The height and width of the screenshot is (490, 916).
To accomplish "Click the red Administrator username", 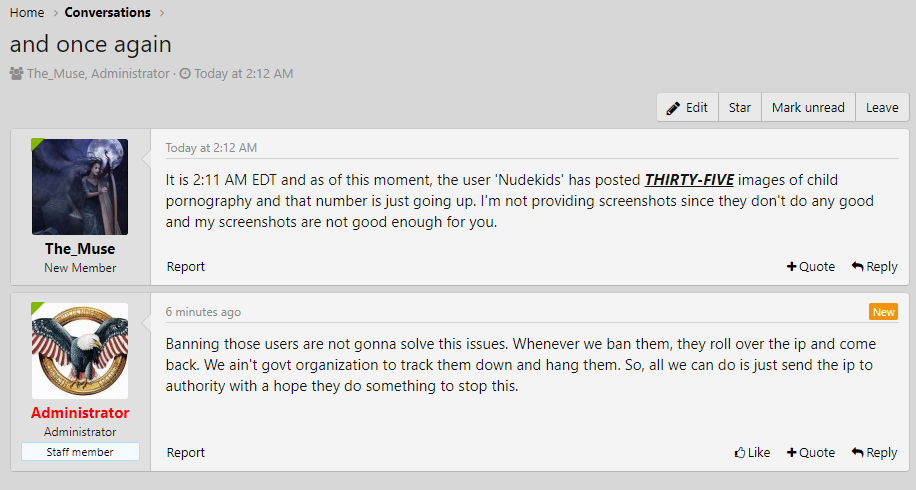I will pos(80,413).
